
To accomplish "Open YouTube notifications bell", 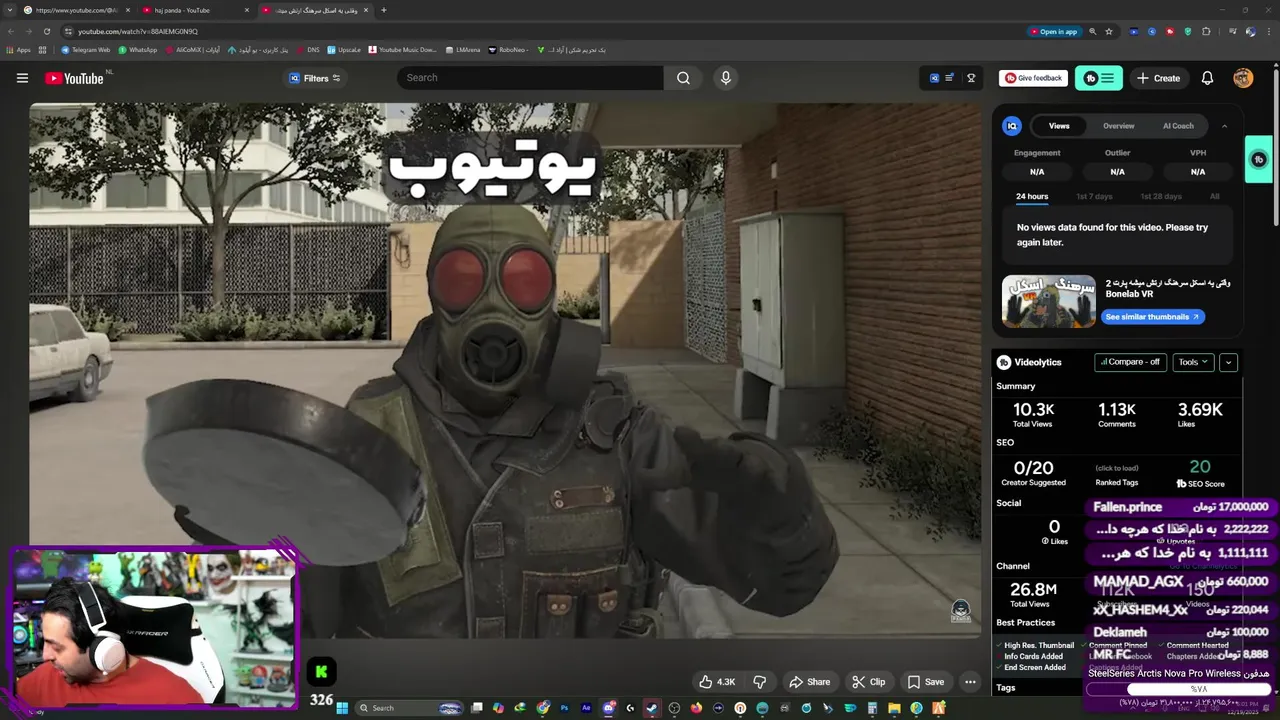I will tap(1207, 78).
